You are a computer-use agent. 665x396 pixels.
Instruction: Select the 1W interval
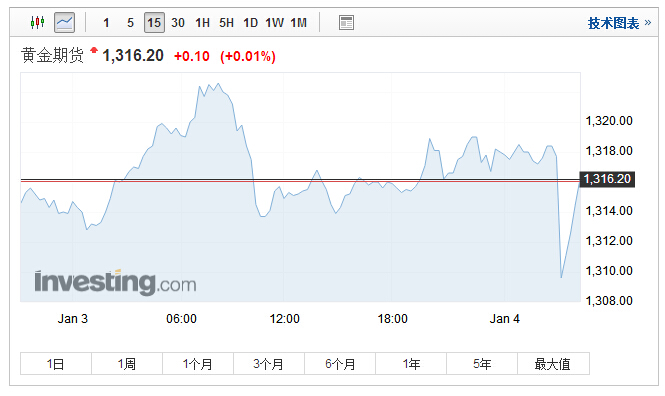274,22
